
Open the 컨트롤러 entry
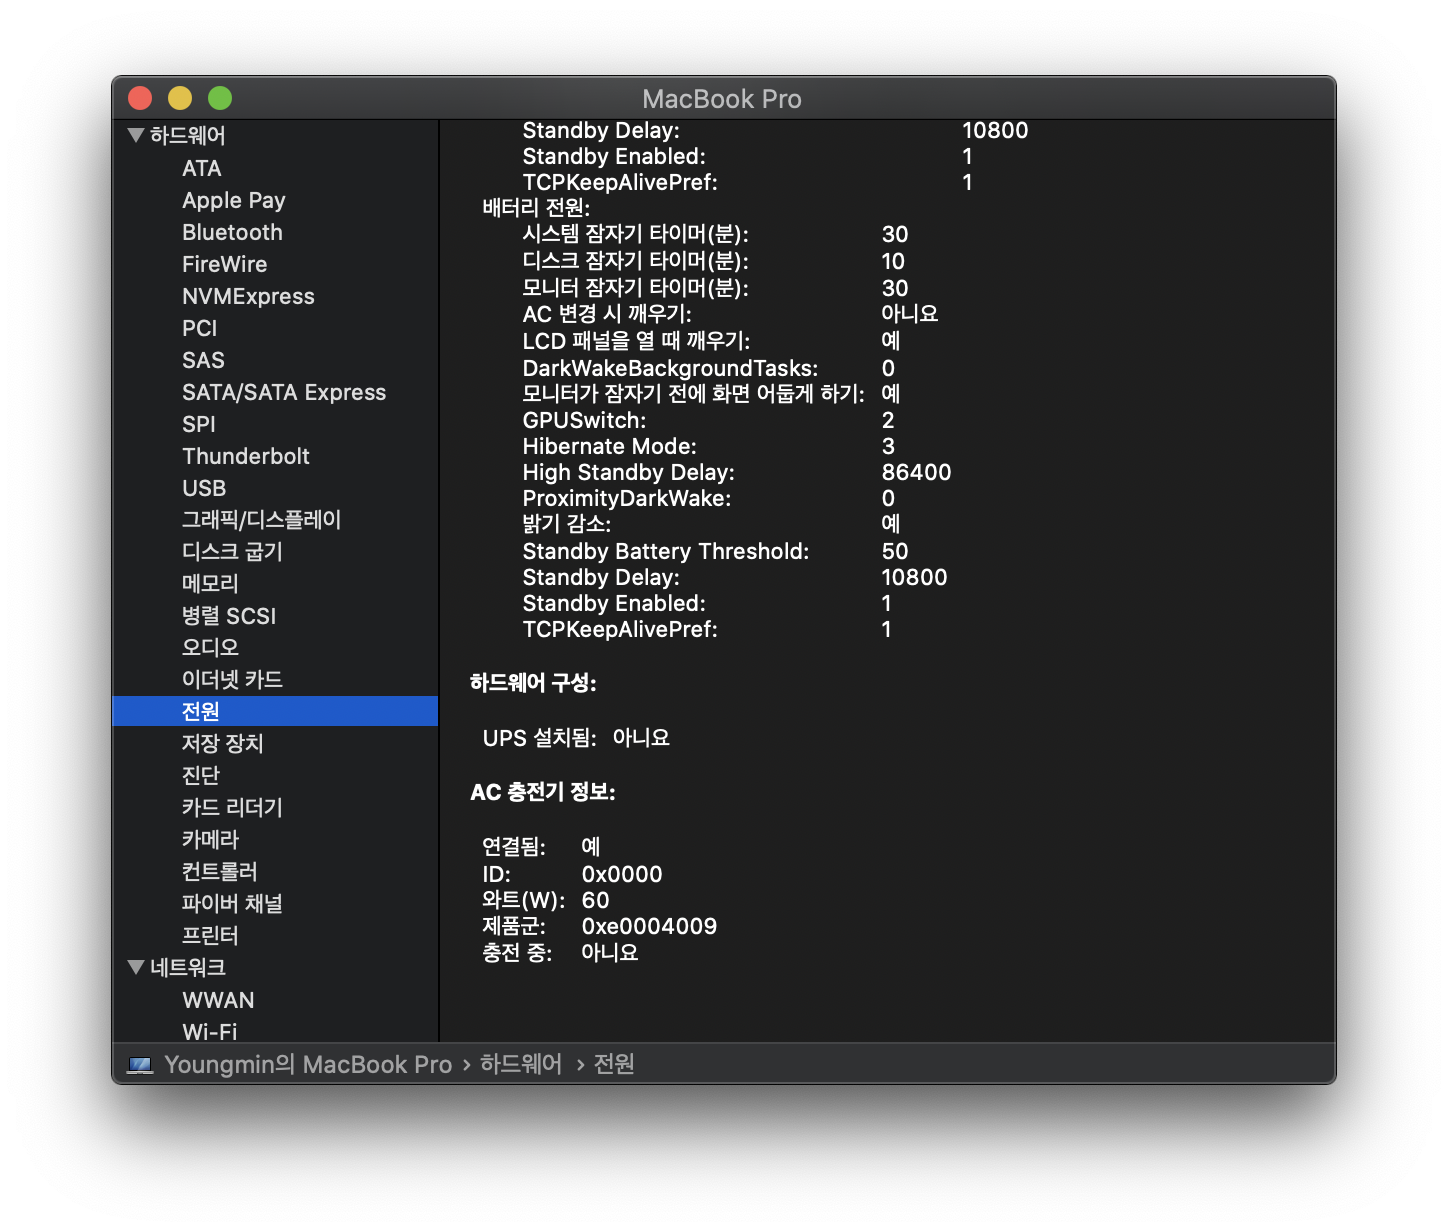(220, 872)
